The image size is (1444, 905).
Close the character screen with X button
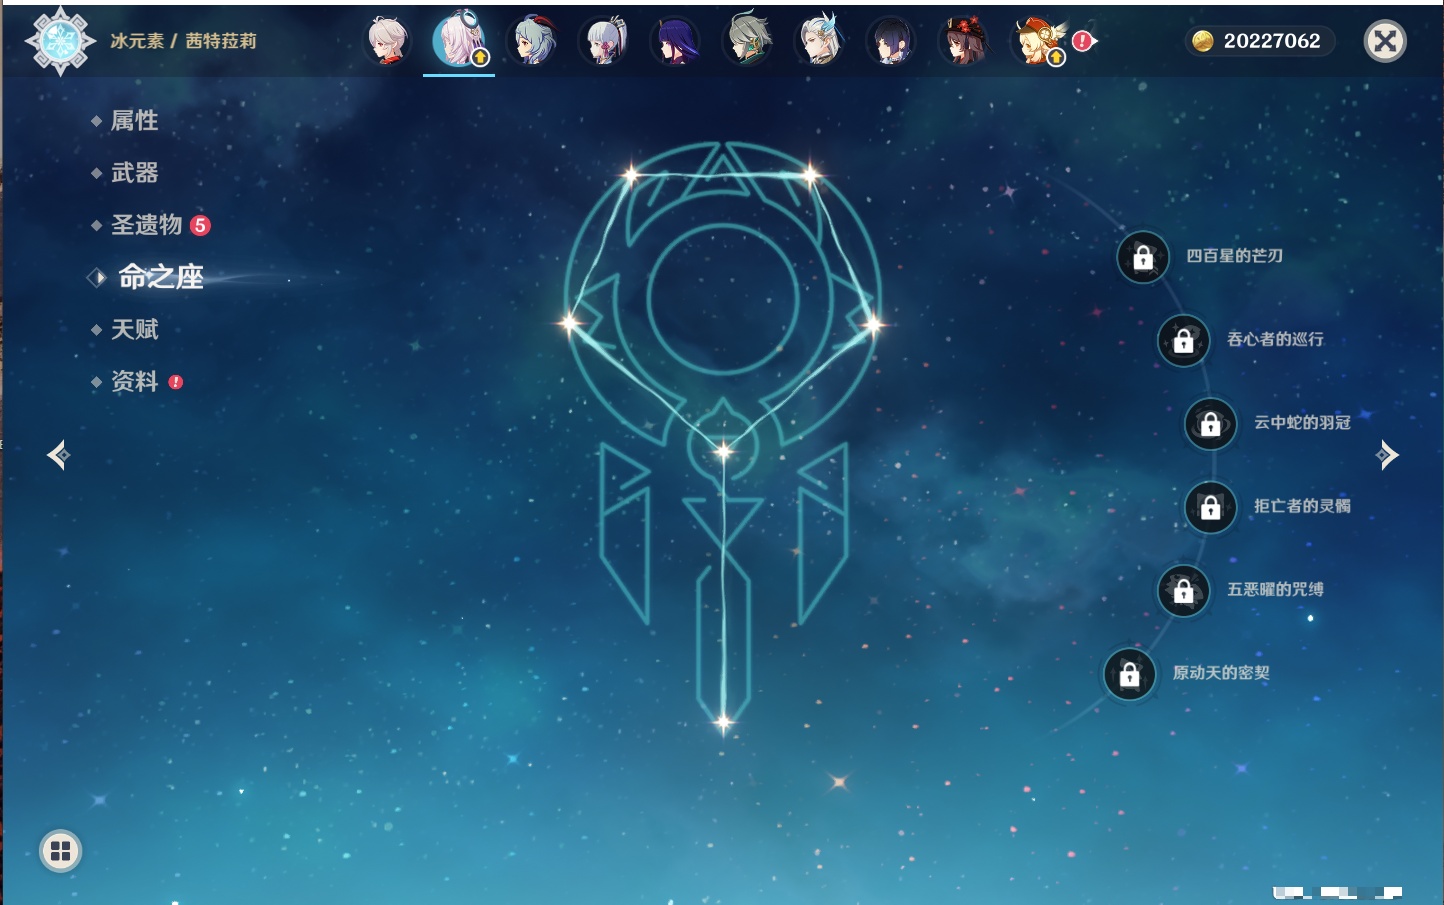point(1385,41)
